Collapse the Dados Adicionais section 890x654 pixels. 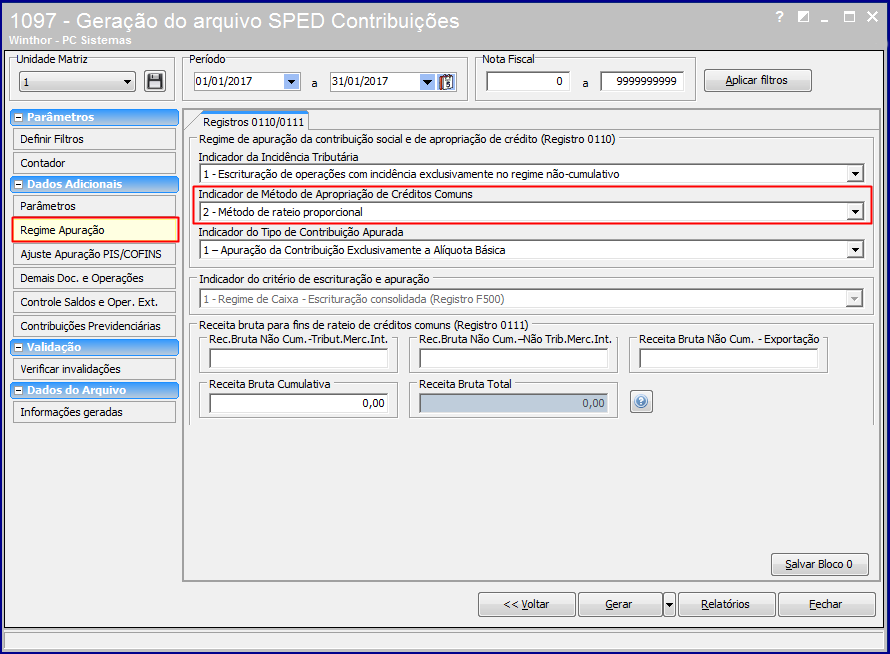point(19,185)
